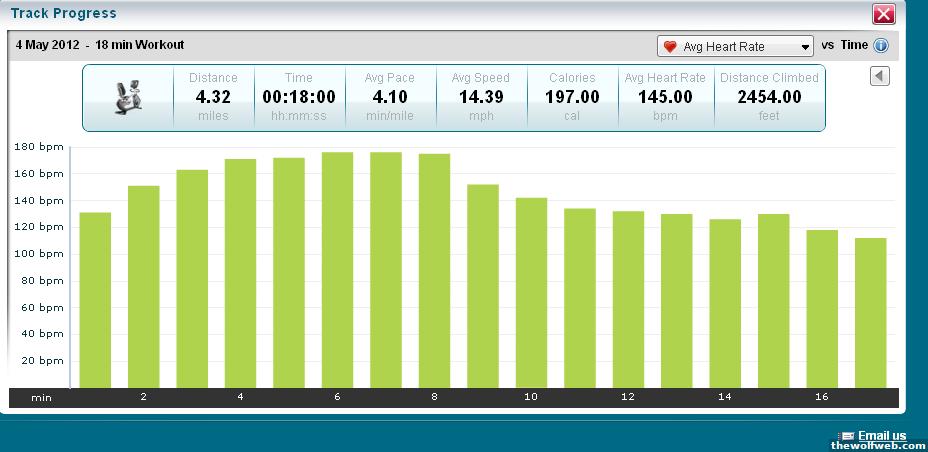Collapse the stats panel with the arrow button
This screenshot has height=452, width=928.
(880, 77)
